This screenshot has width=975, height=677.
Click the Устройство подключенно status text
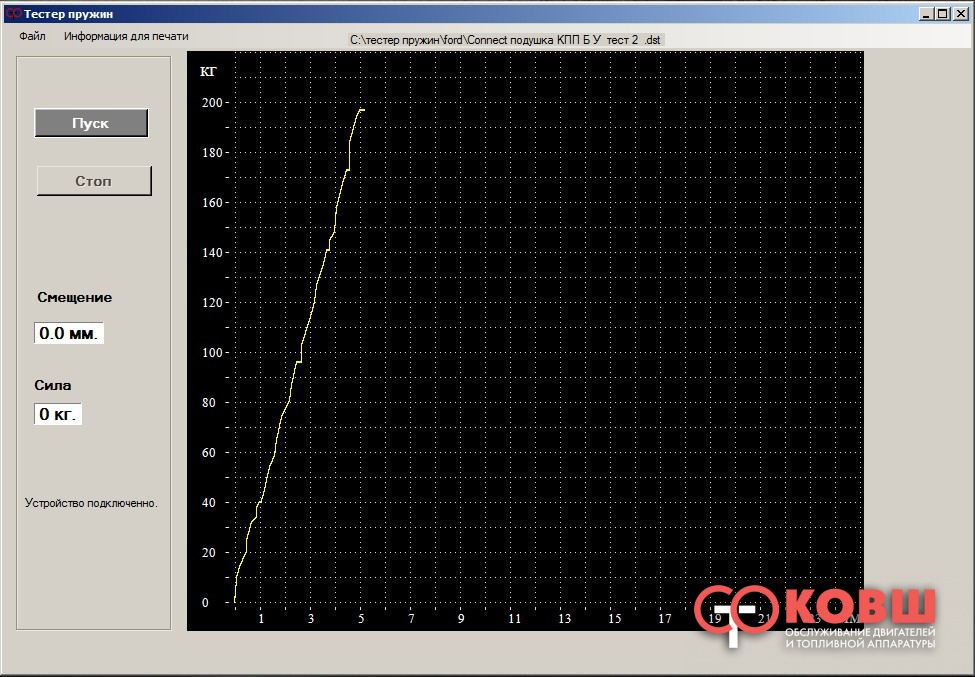coord(91,503)
